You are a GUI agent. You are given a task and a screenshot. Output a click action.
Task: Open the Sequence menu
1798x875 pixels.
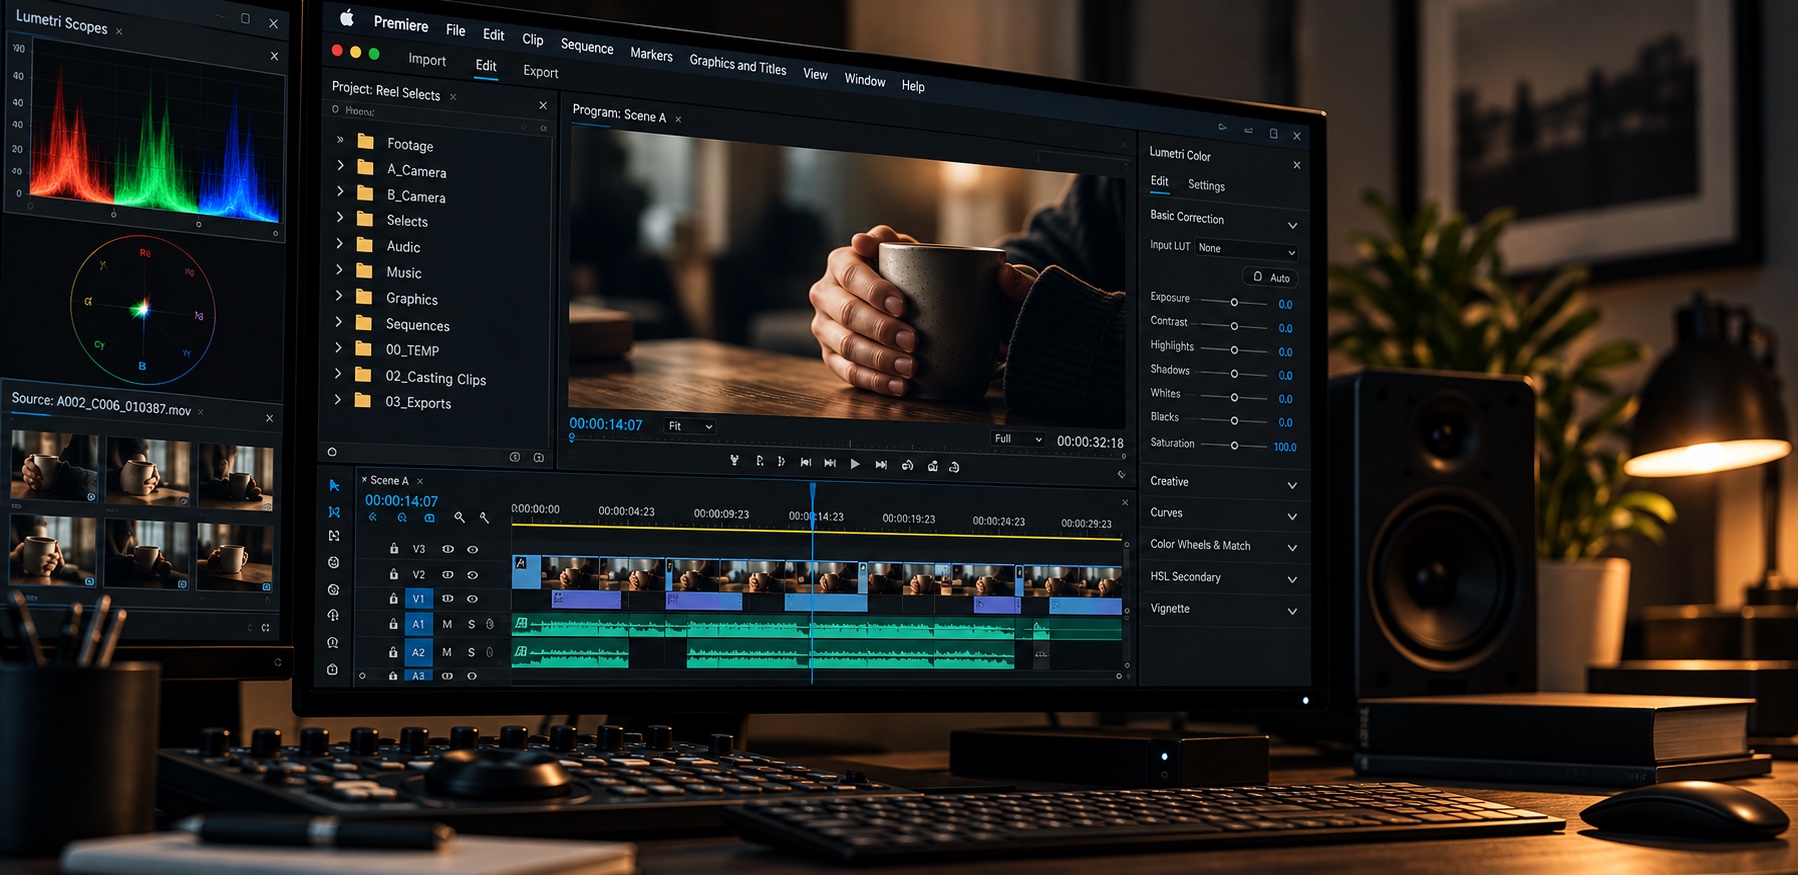click(587, 46)
